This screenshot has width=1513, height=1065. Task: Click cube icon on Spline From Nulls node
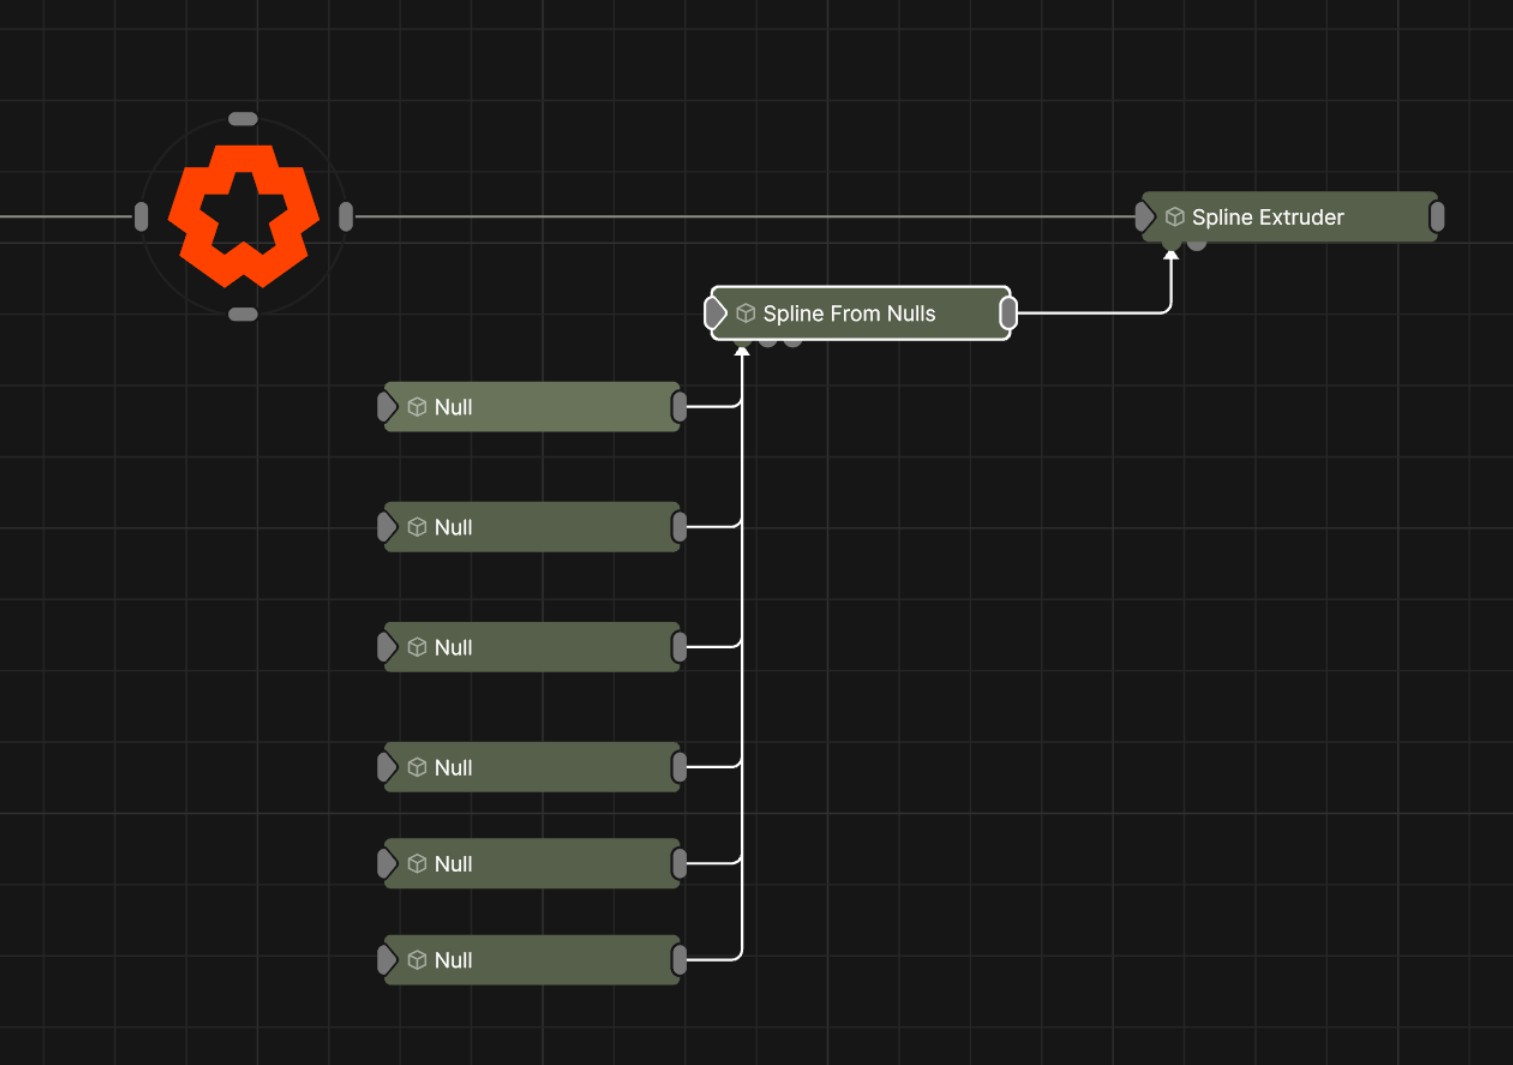coord(746,314)
